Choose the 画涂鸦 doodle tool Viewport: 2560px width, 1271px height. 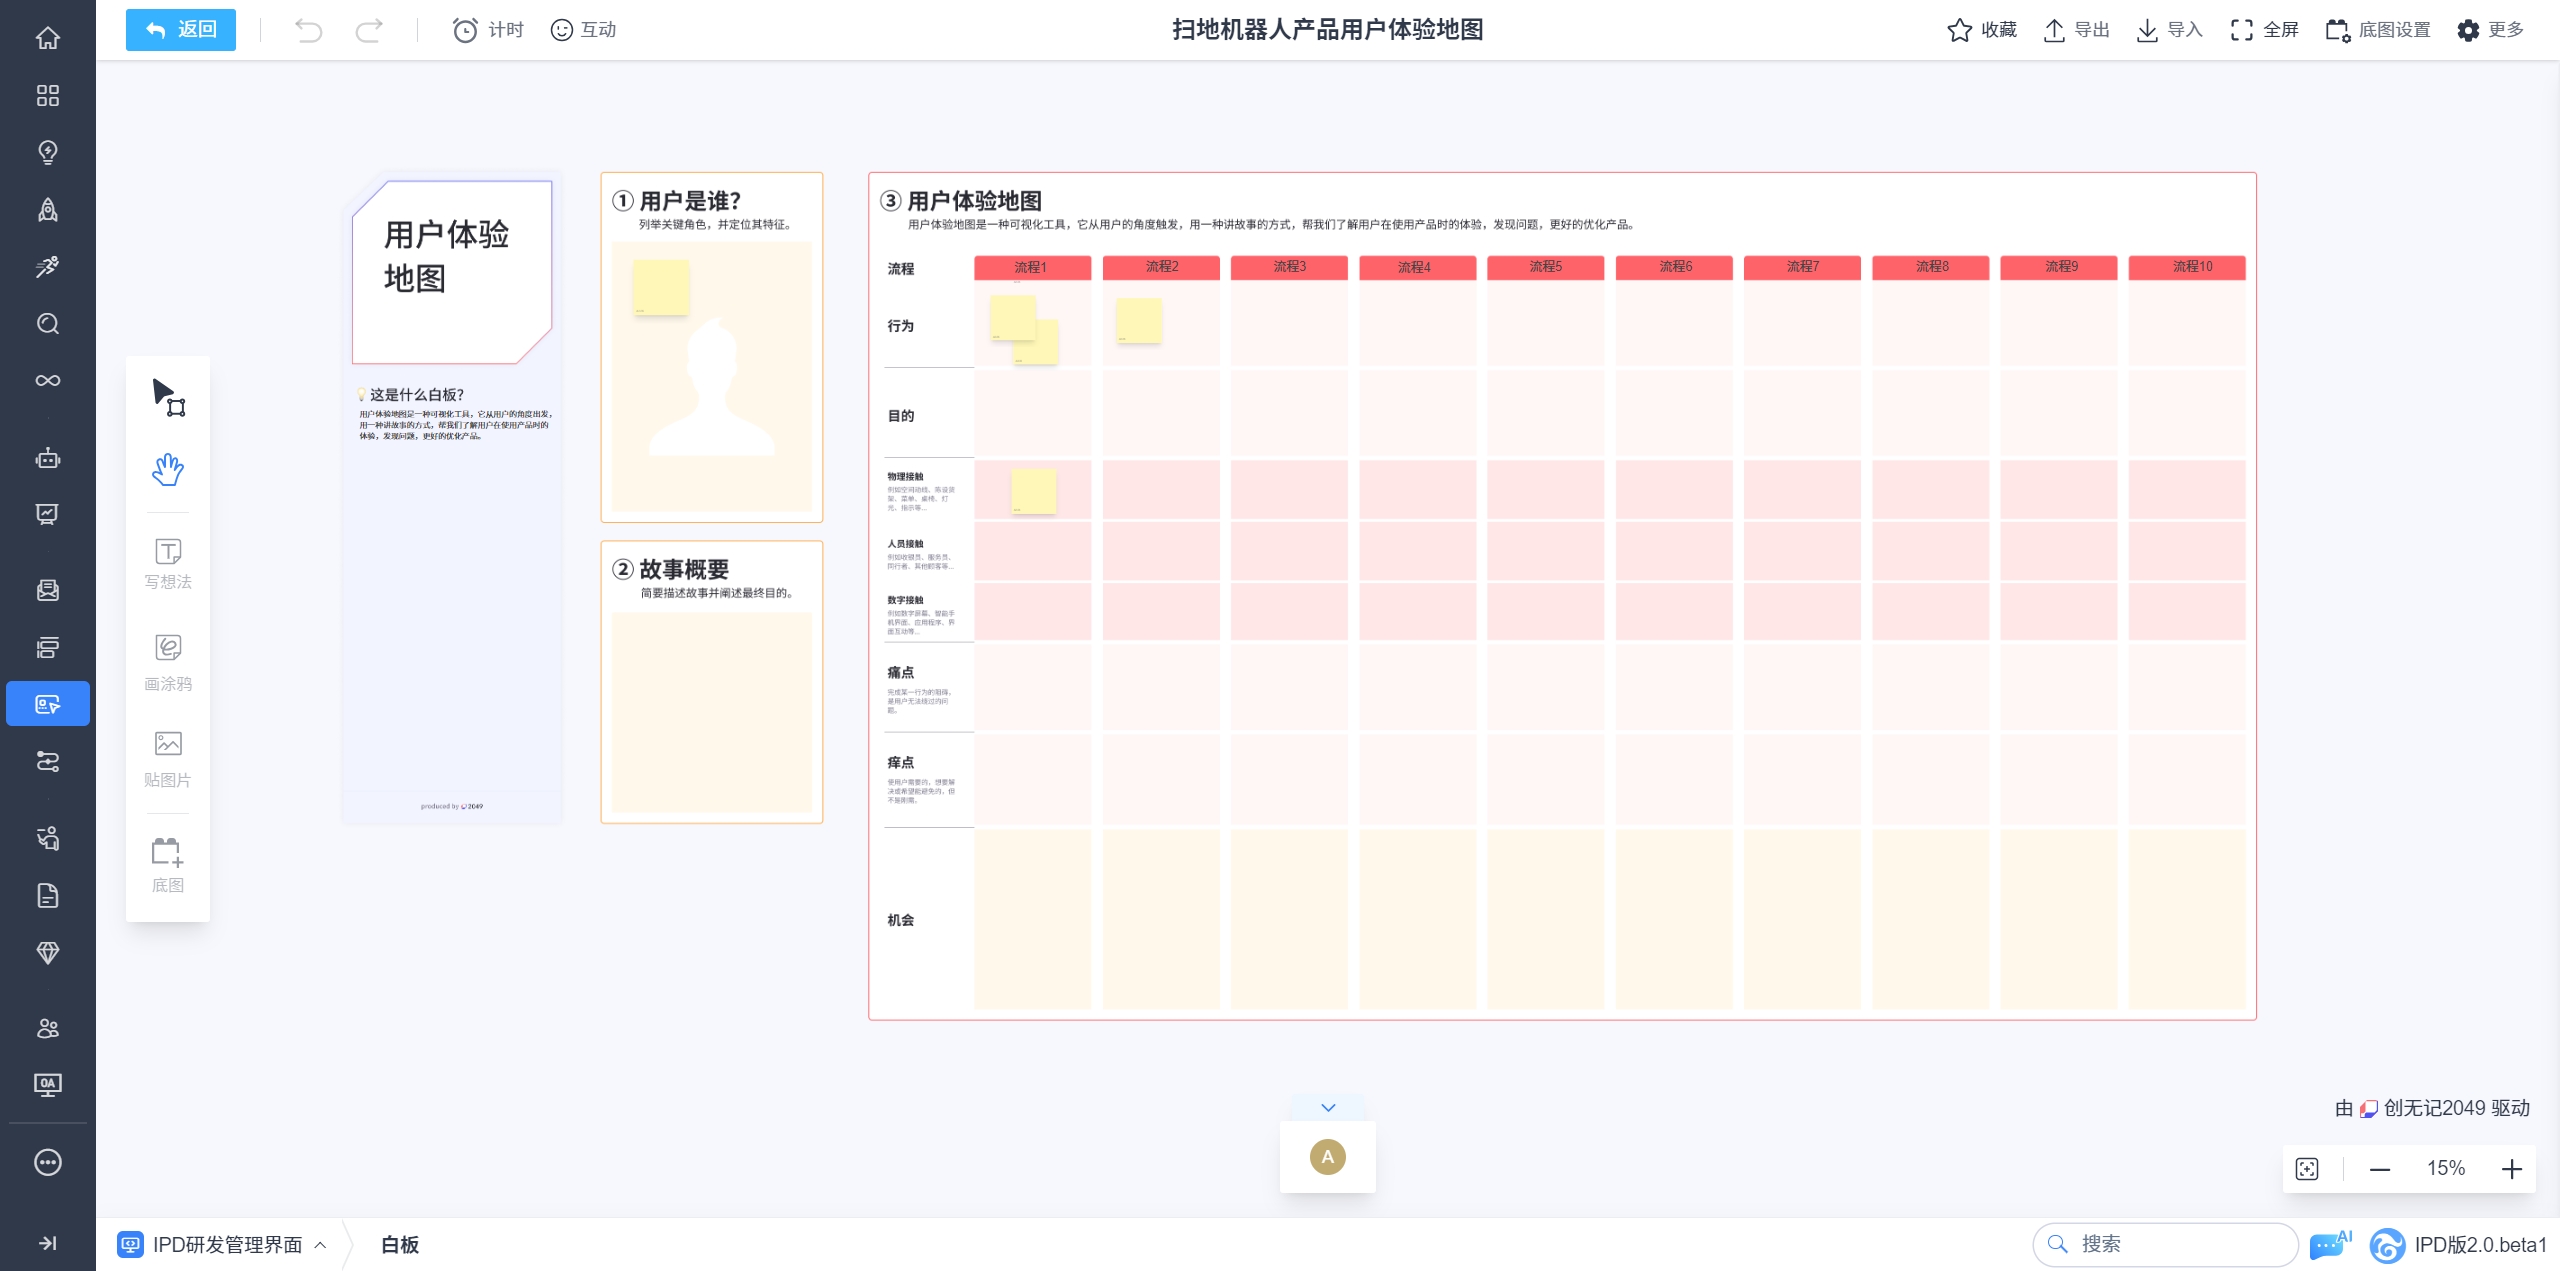click(x=167, y=662)
